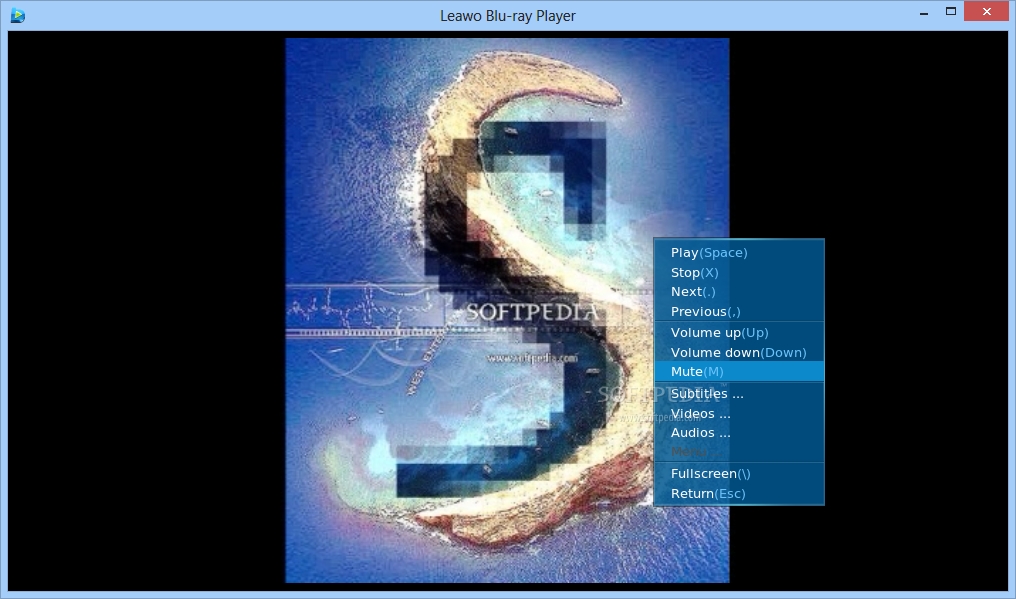Image resolution: width=1016 pixels, height=599 pixels.
Task: Choose Play(Space) in the context menu
Action: tap(739, 253)
